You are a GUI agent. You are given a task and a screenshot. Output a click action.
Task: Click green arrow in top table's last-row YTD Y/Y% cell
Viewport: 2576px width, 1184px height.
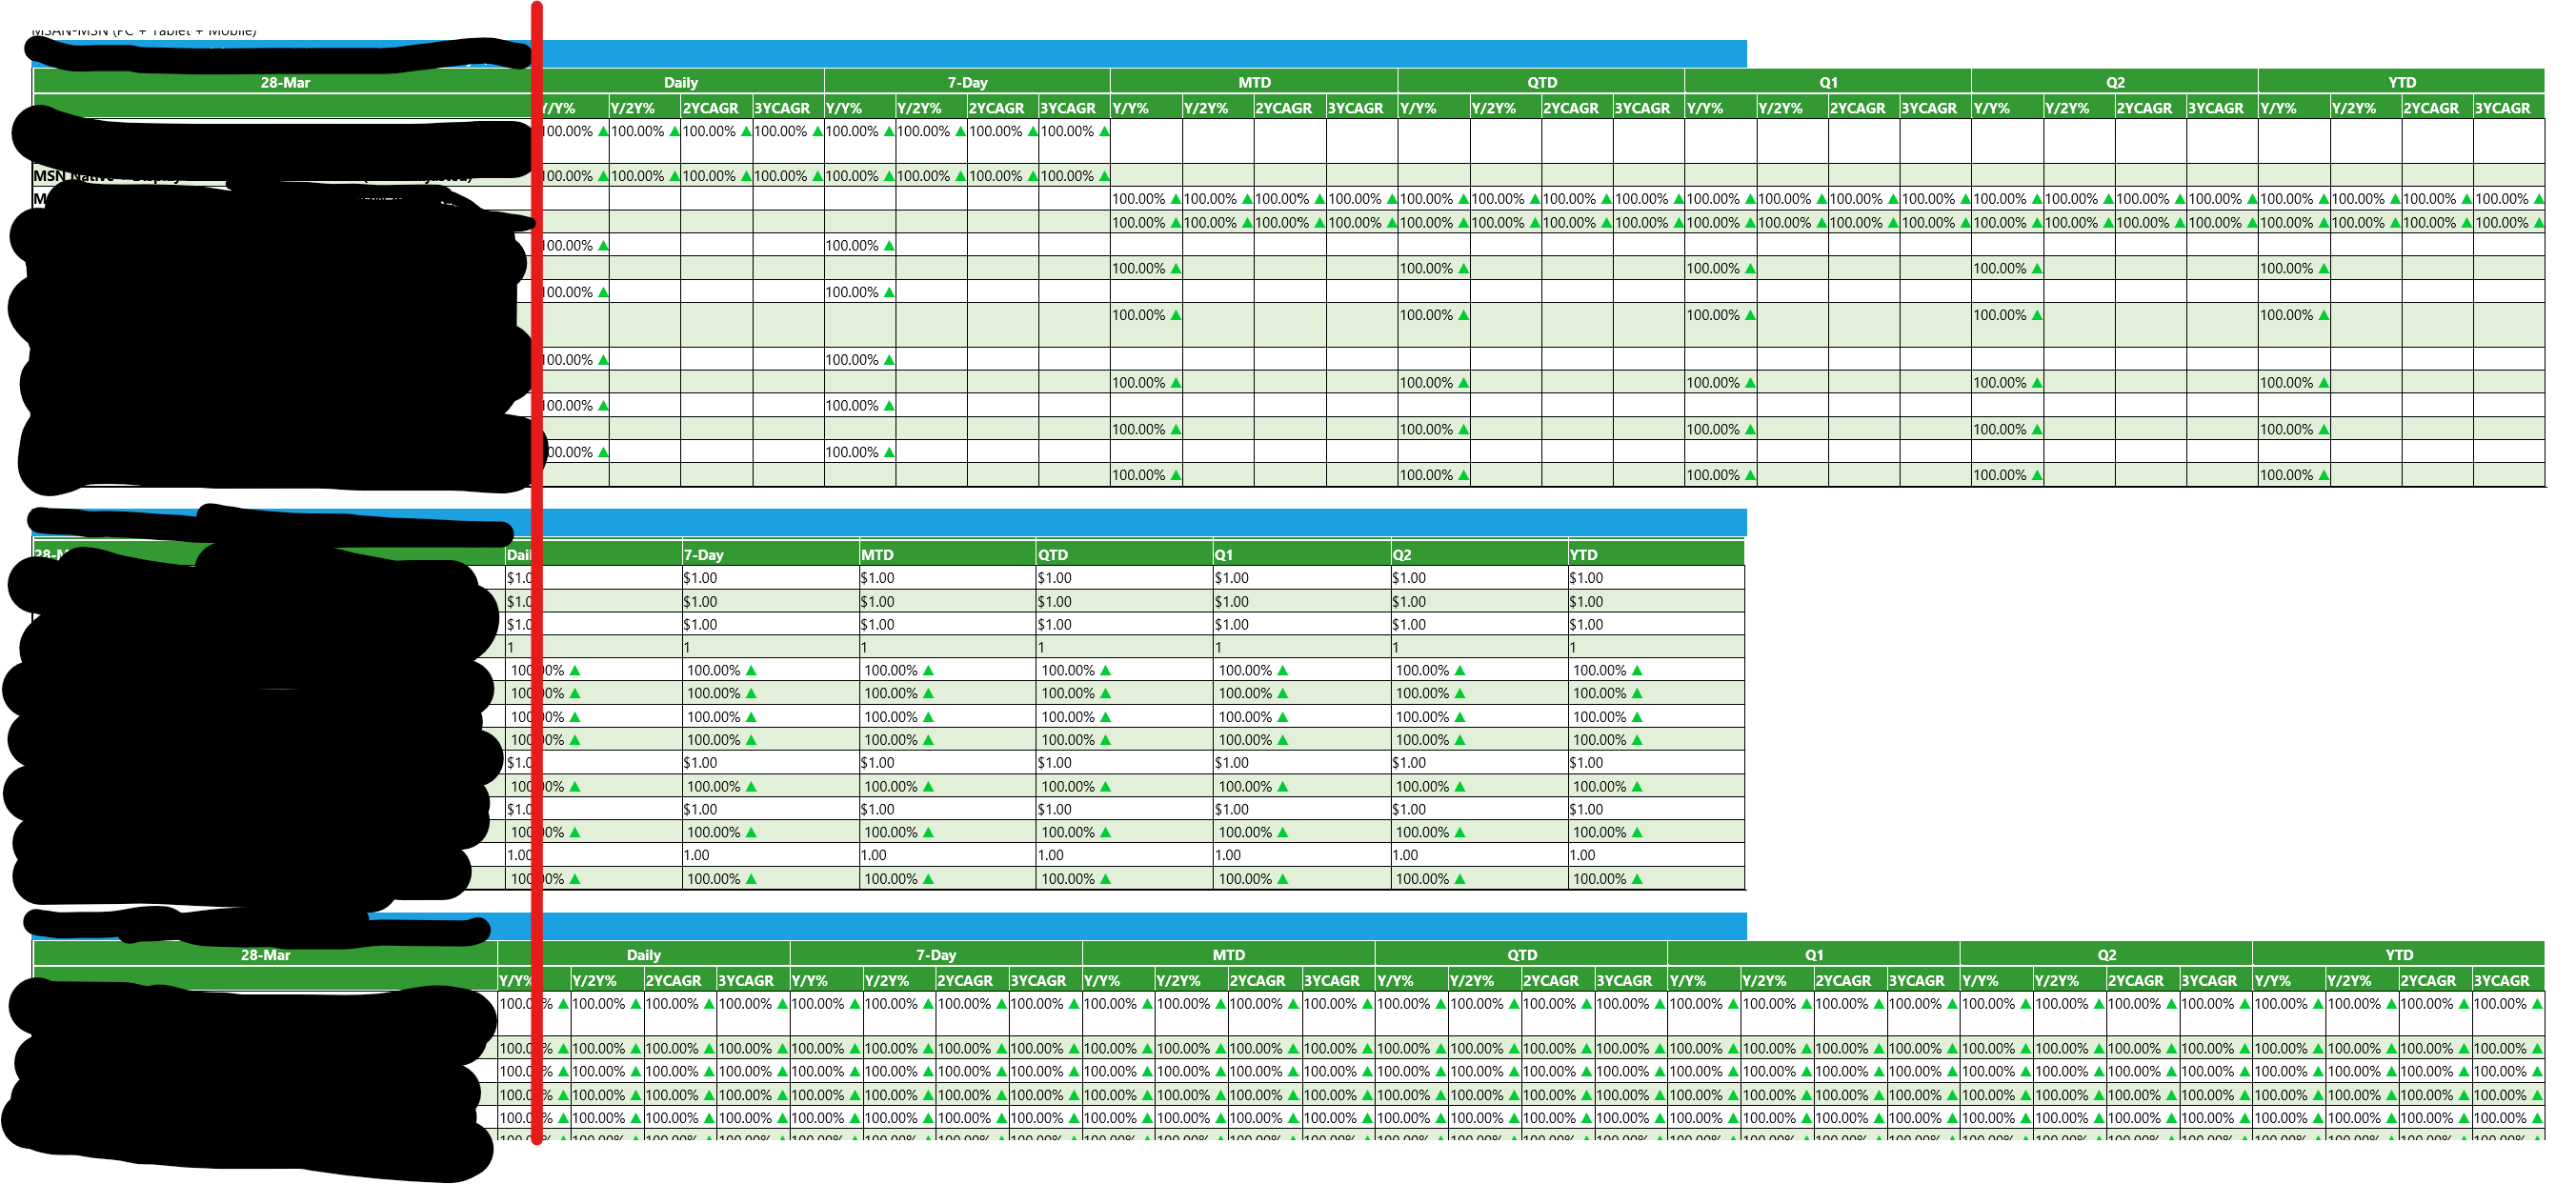(2323, 475)
